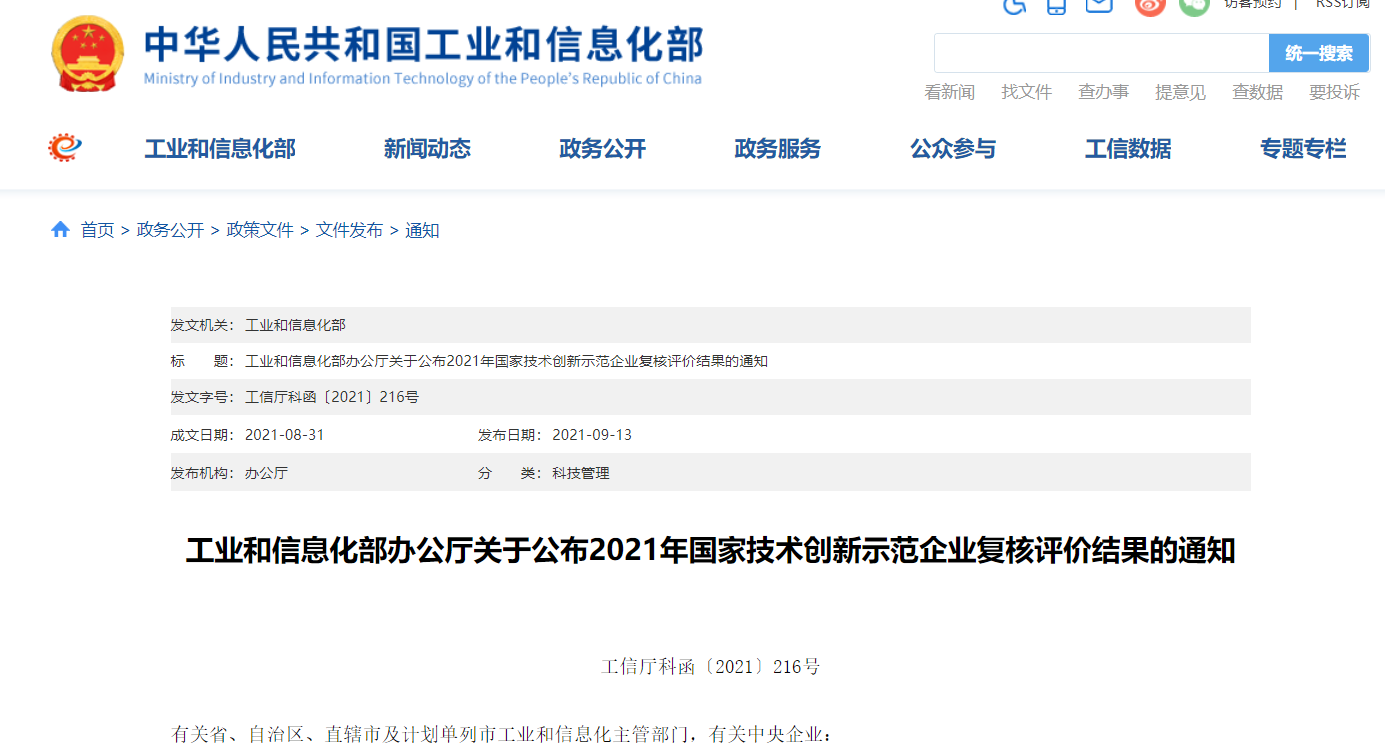Open the mobile phone version icon
1385x752 pixels.
(x=1056, y=5)
